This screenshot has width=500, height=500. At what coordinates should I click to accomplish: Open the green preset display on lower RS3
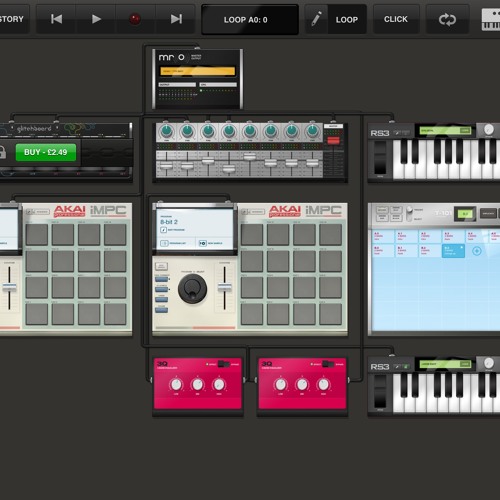[x=445, y=364]
